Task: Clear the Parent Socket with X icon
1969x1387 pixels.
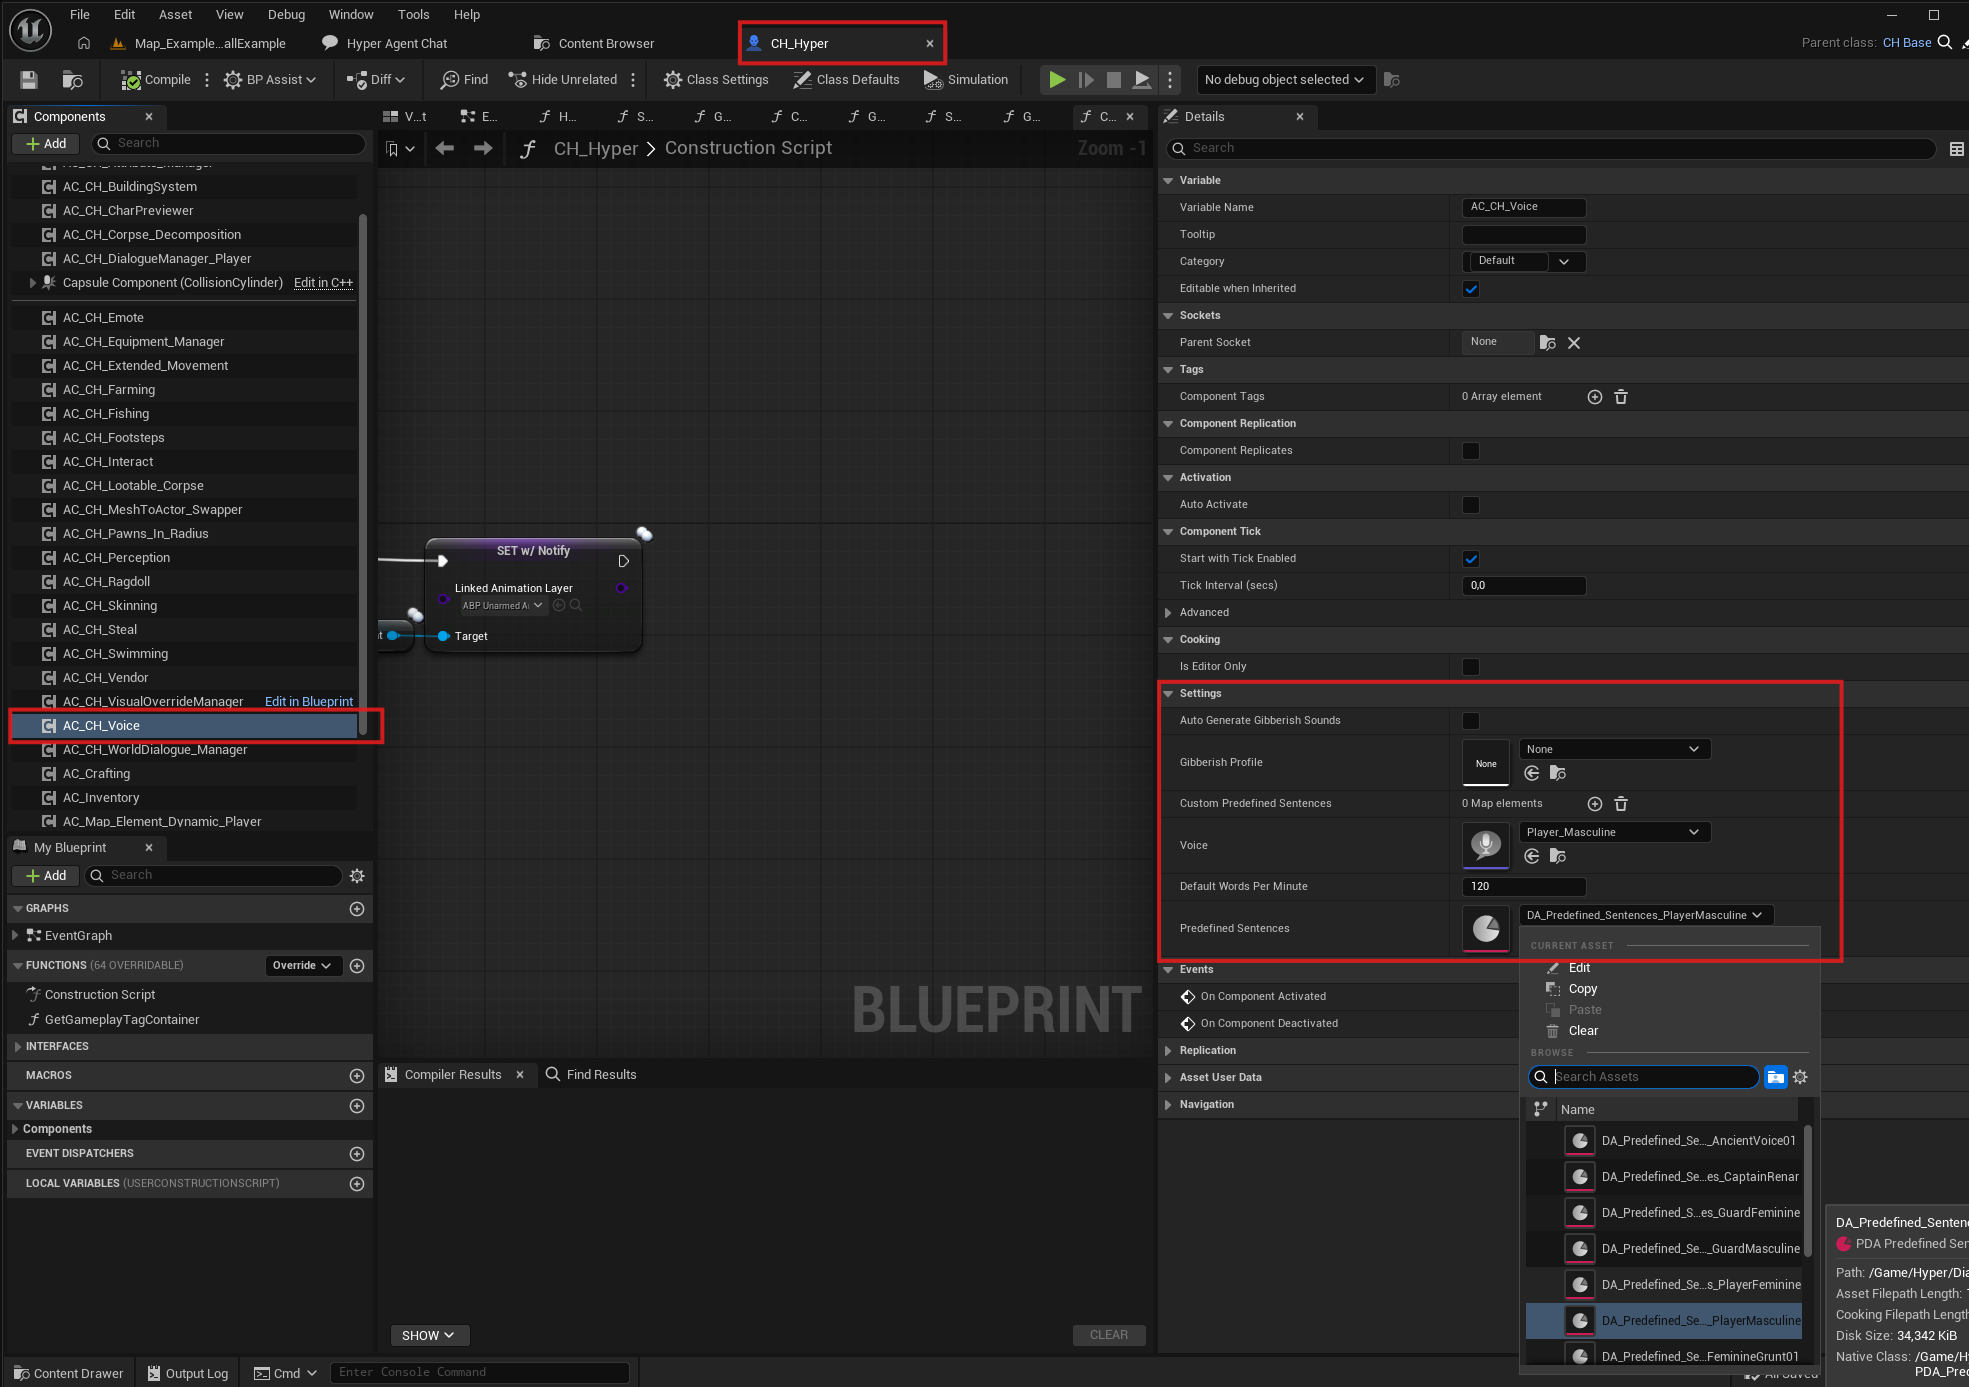Action: point(1574,343)
